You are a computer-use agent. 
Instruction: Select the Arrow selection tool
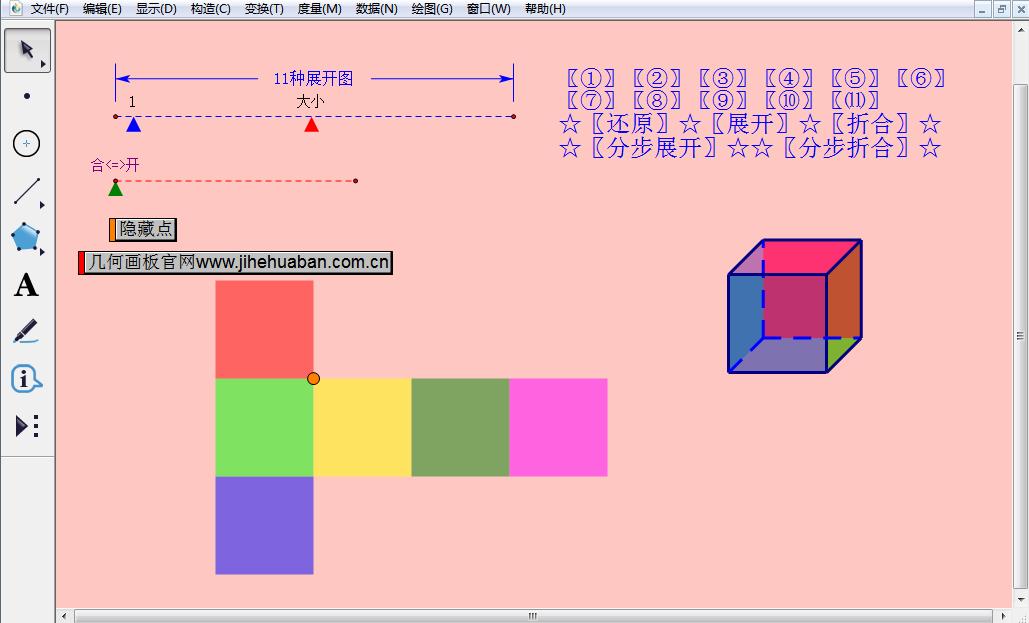click(26, 50)
